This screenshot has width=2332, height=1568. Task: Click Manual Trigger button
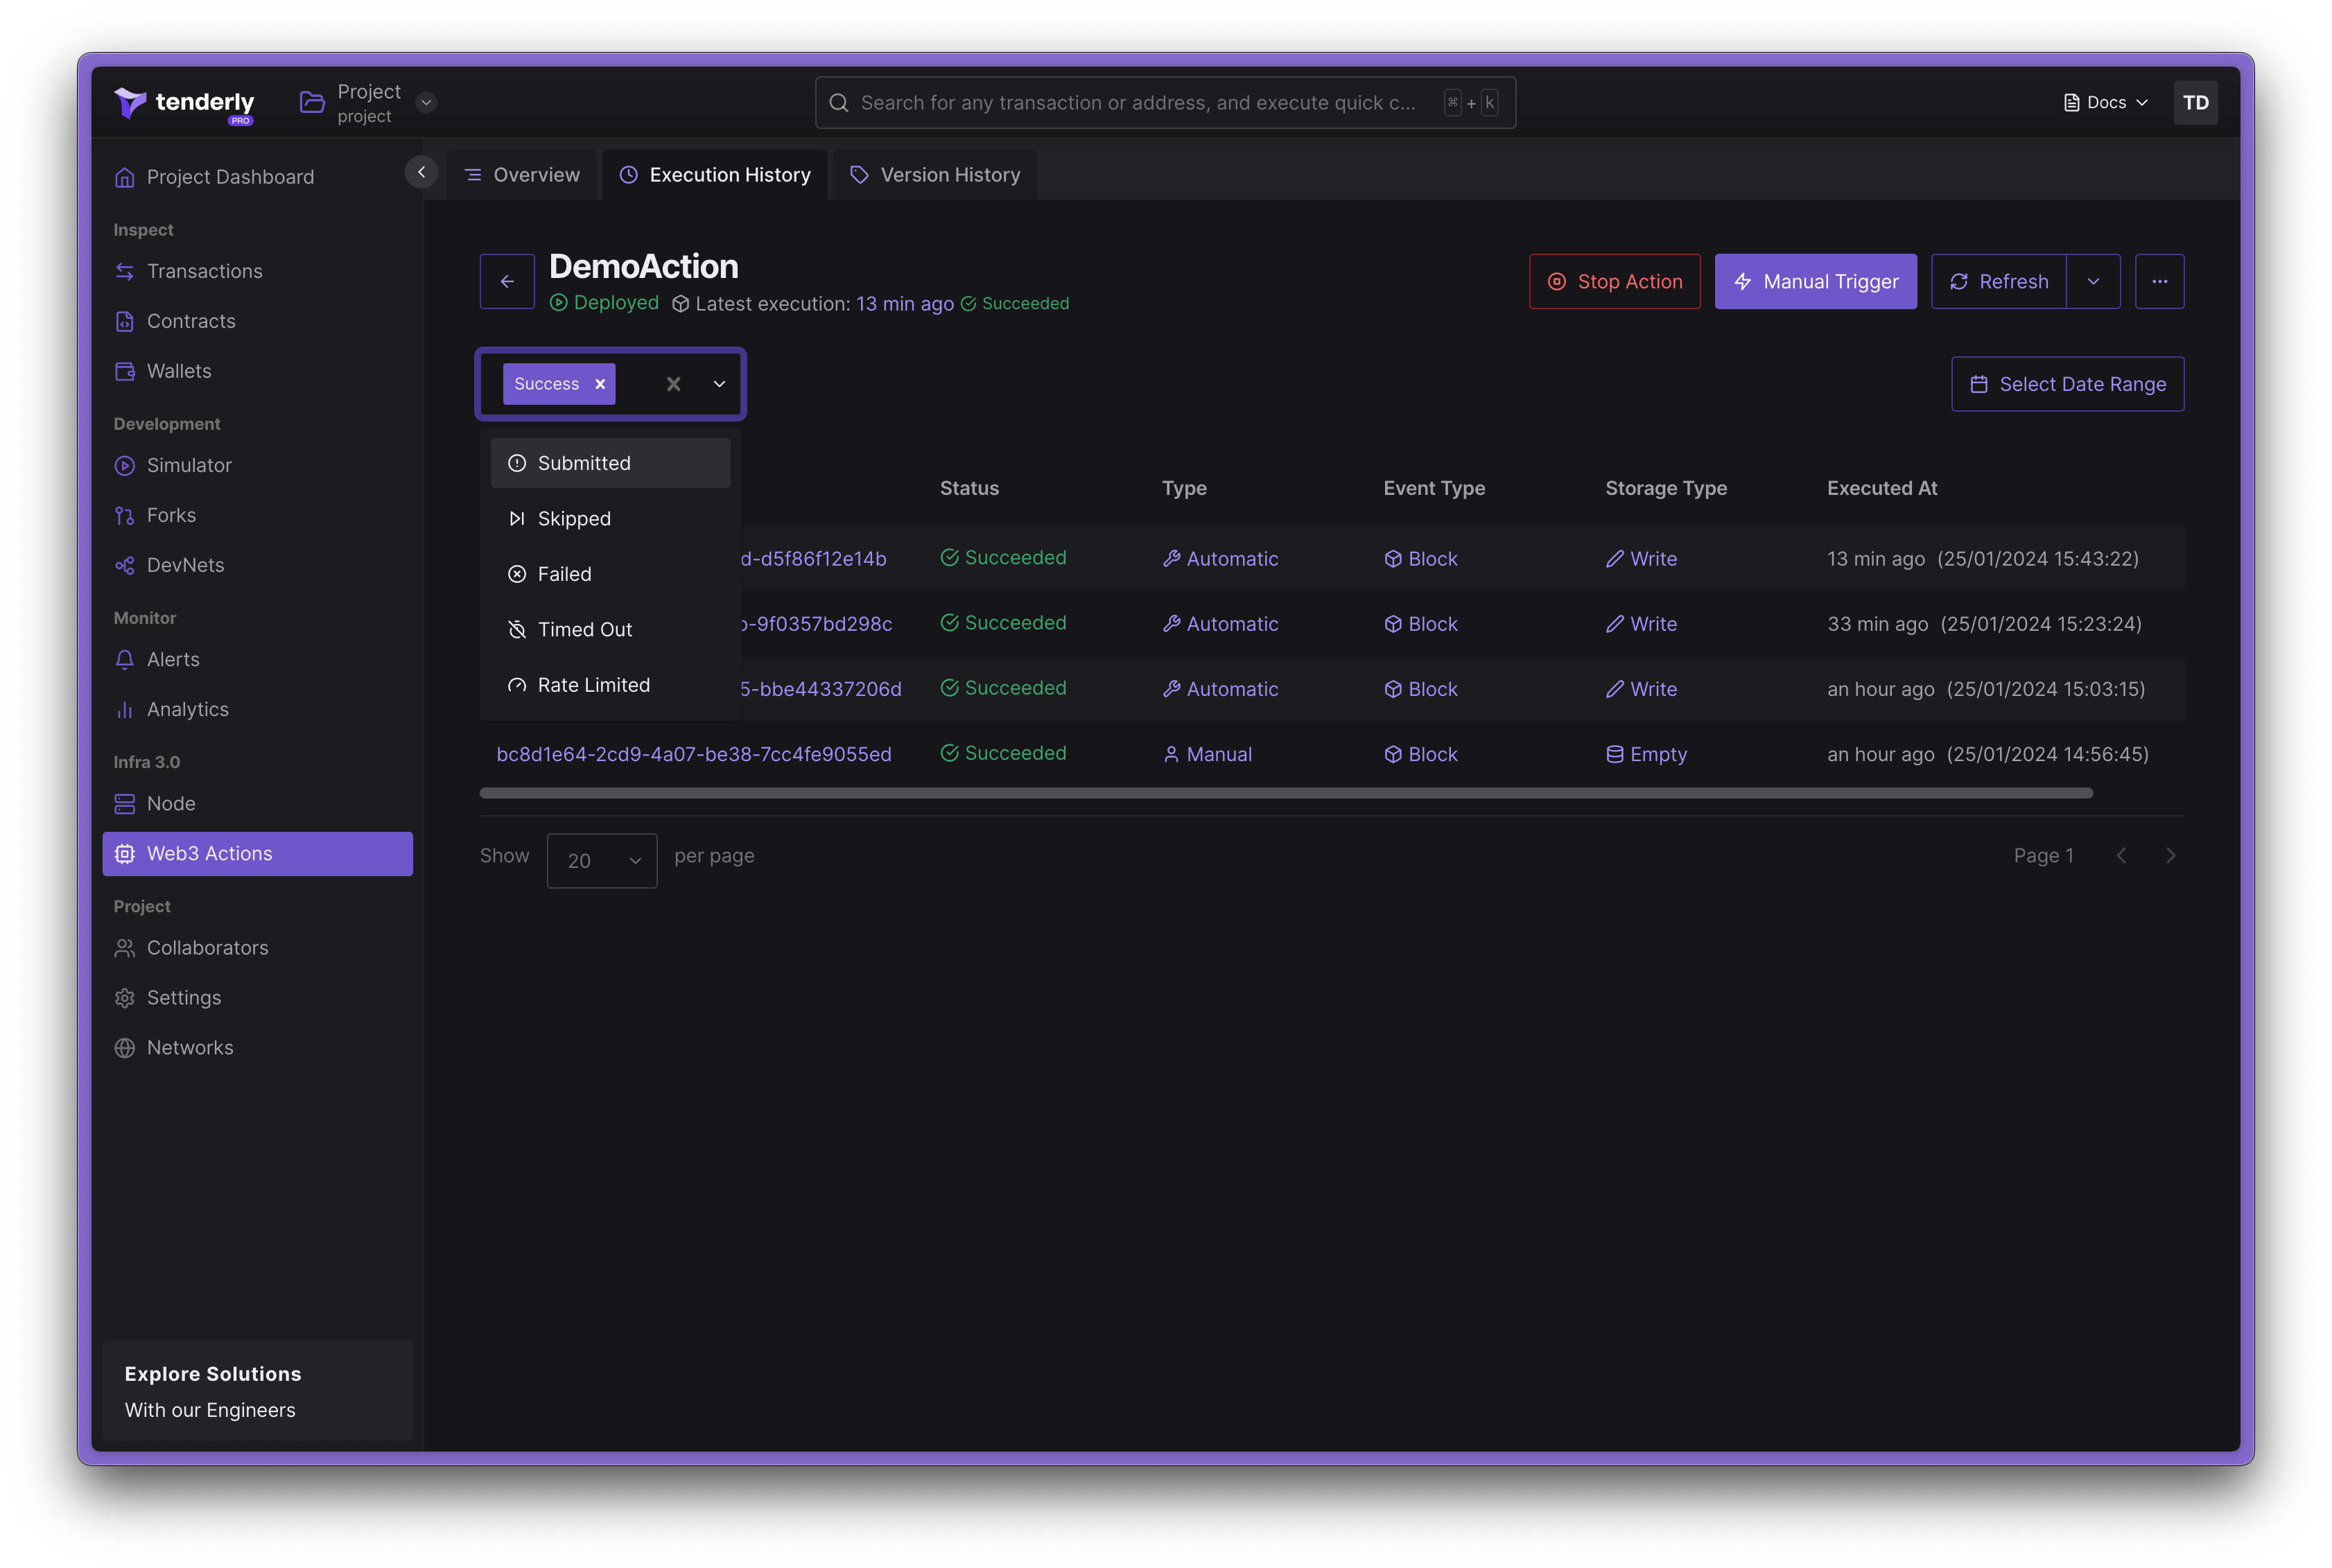tap(1815, 282)
